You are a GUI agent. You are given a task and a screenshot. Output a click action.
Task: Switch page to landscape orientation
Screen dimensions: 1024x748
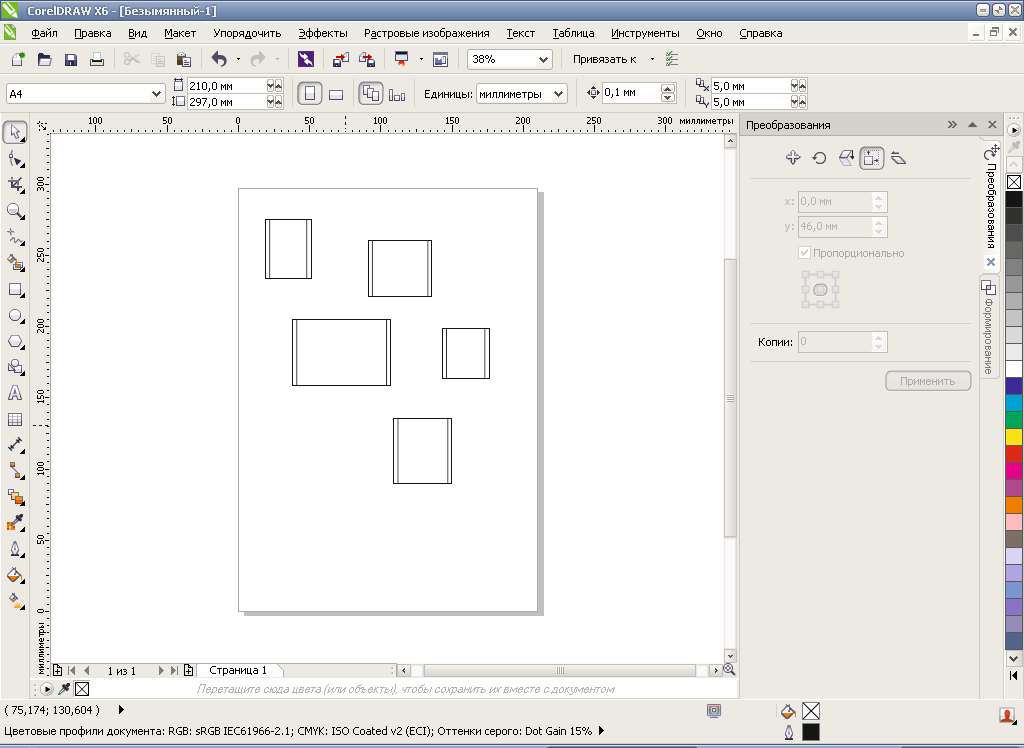(x=336, y=94)
